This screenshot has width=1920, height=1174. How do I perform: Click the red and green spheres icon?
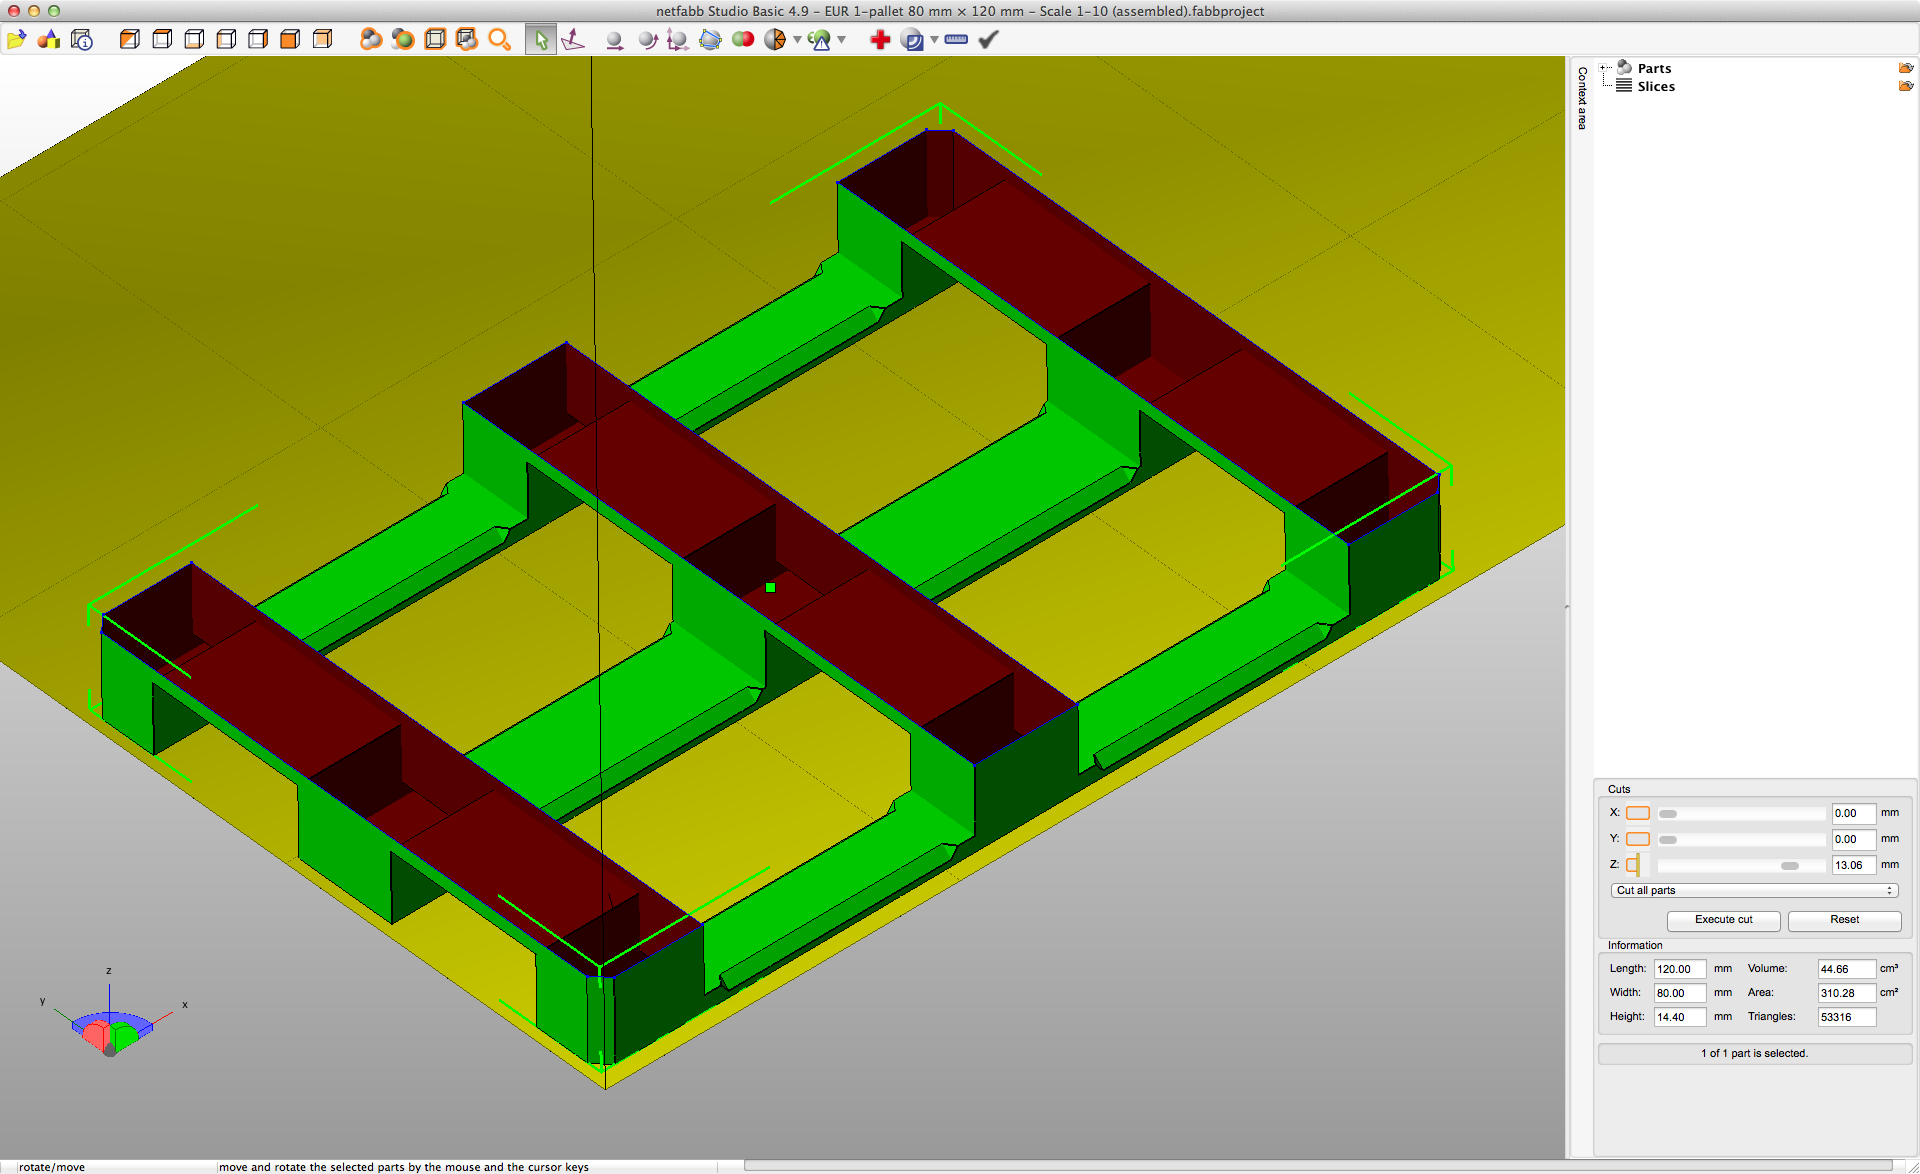(743, 39)
